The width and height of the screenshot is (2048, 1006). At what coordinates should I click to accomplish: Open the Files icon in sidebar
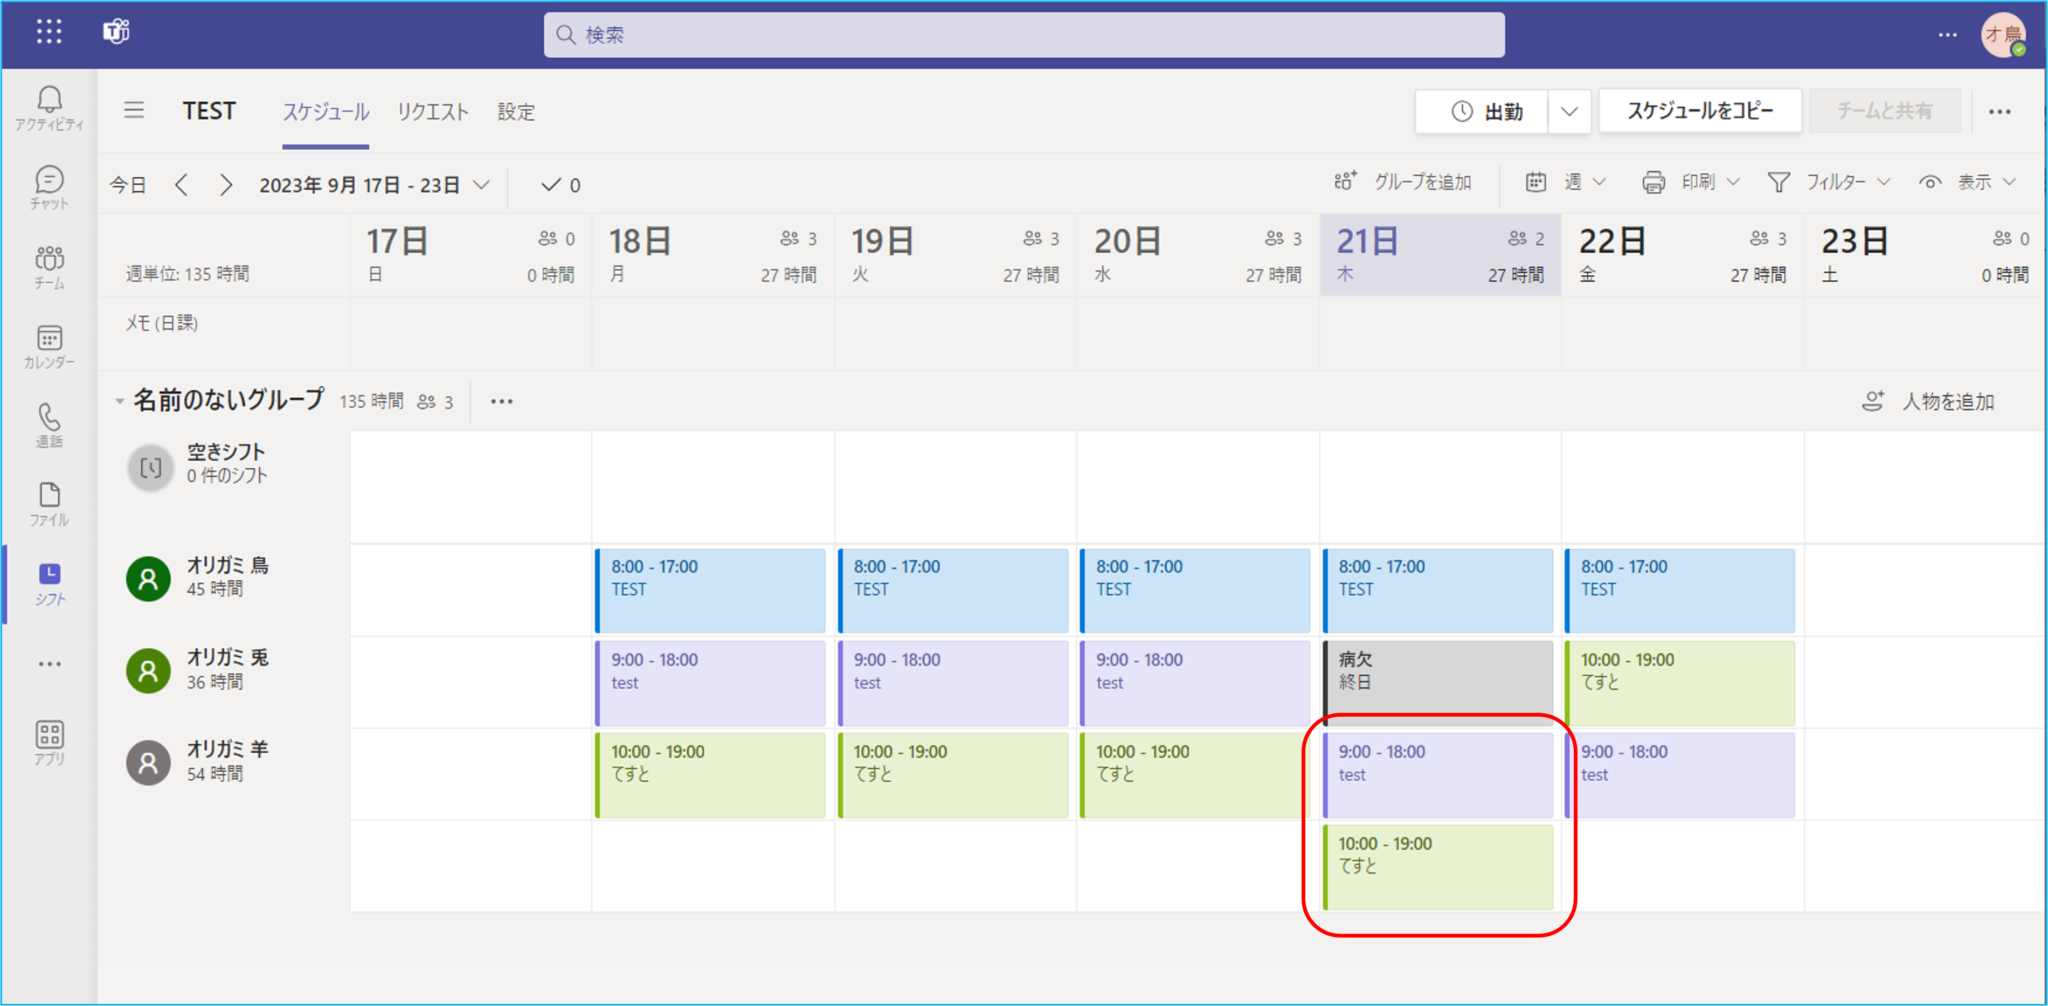[x=49, y=503]
